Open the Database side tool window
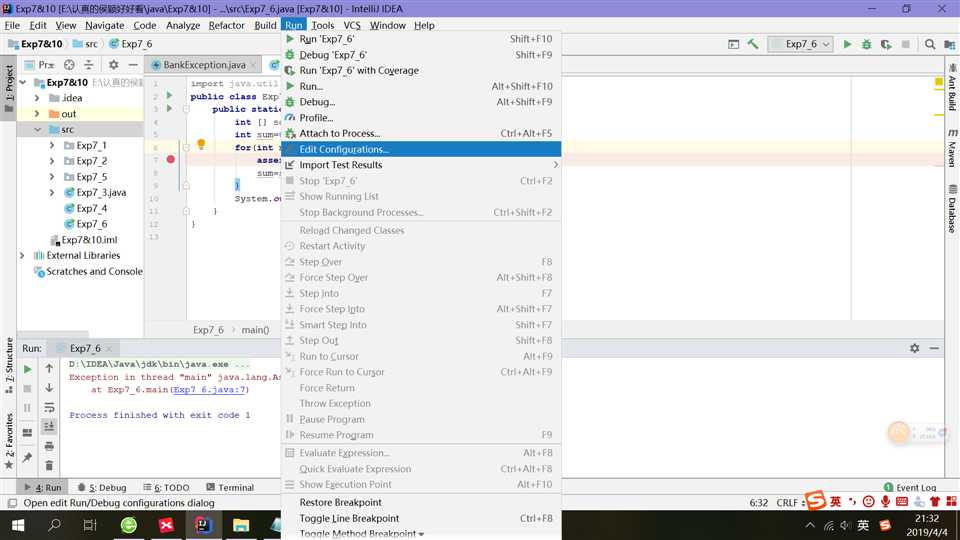Screen dimensions: 960x540 click(x=952, y=209)
